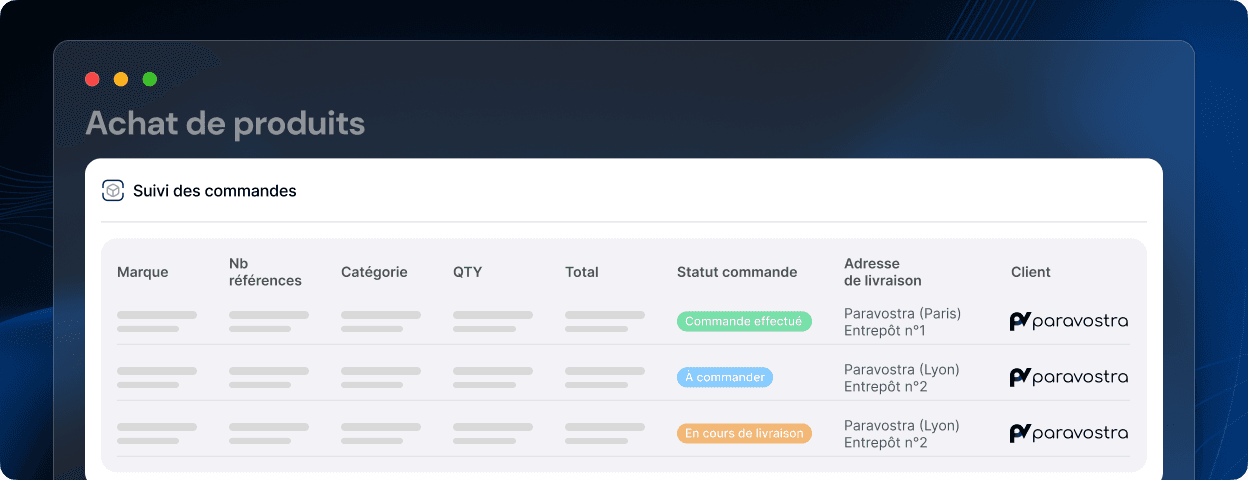
Task: Click the Paravostra (Lyon) address in the En cours de livraison row
Action: pyautogui.click(x=901, y=434)
